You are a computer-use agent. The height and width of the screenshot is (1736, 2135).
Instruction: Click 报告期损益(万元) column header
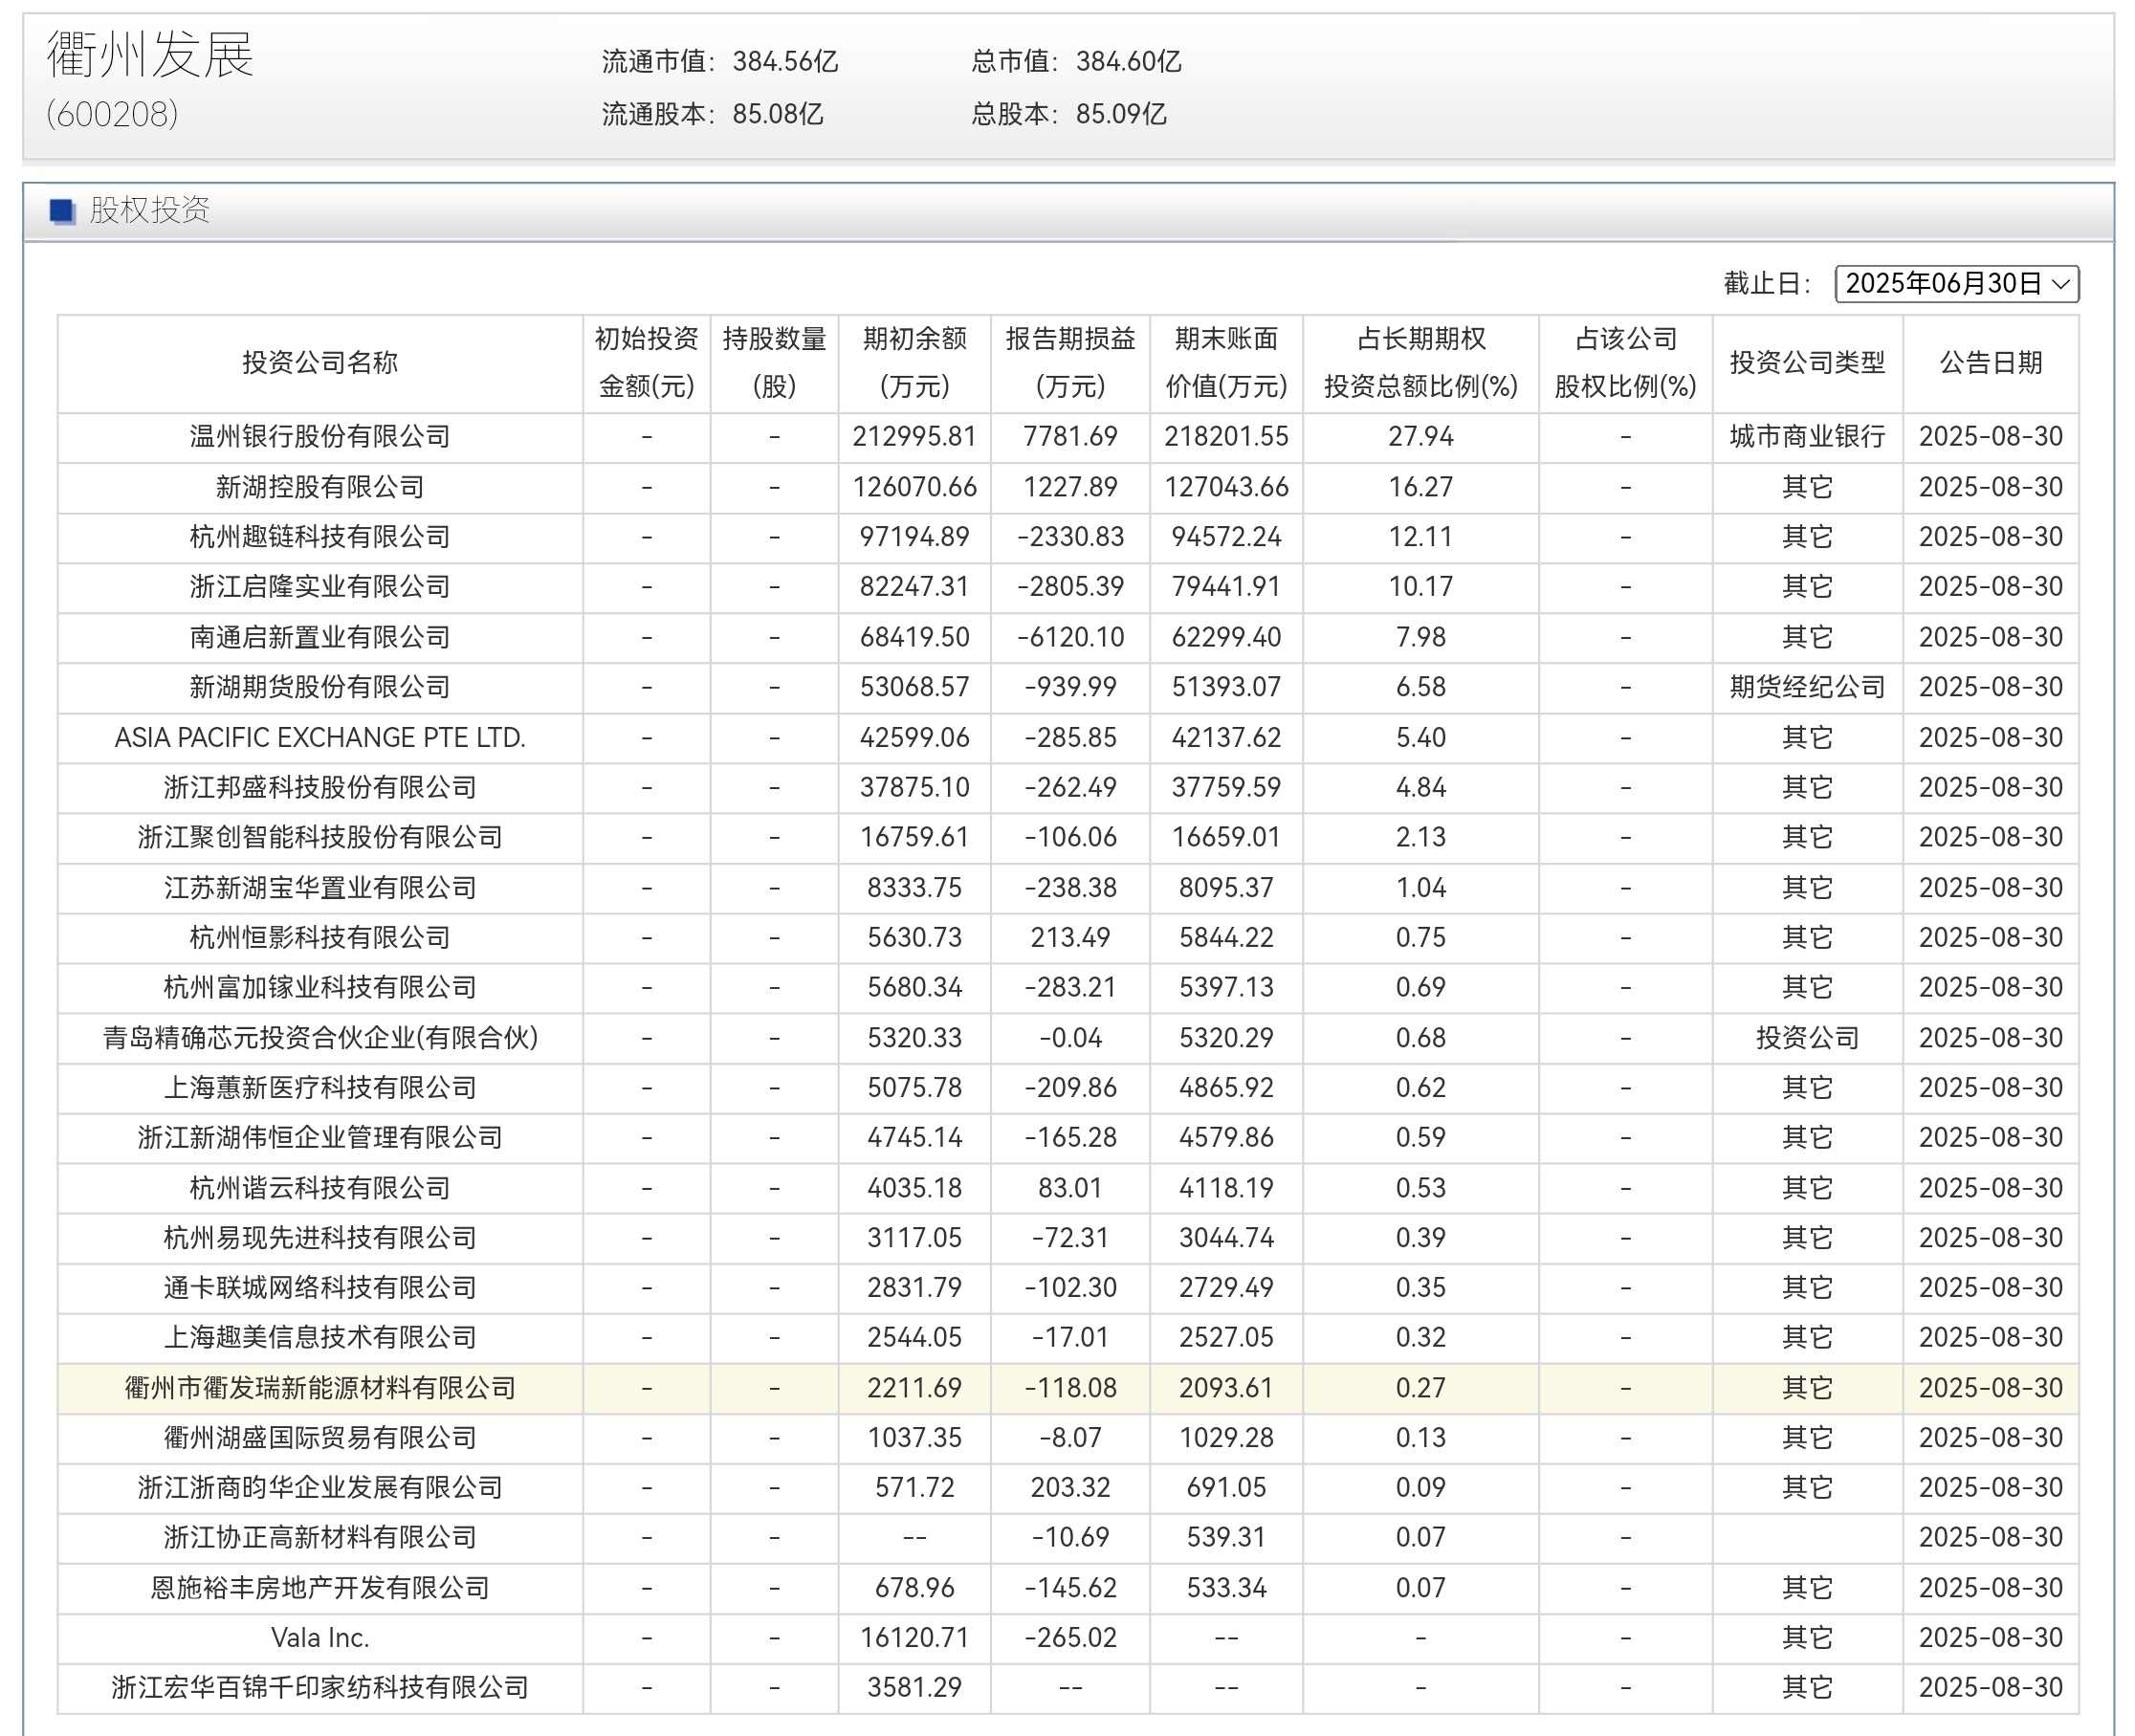tap(1070, 363)
